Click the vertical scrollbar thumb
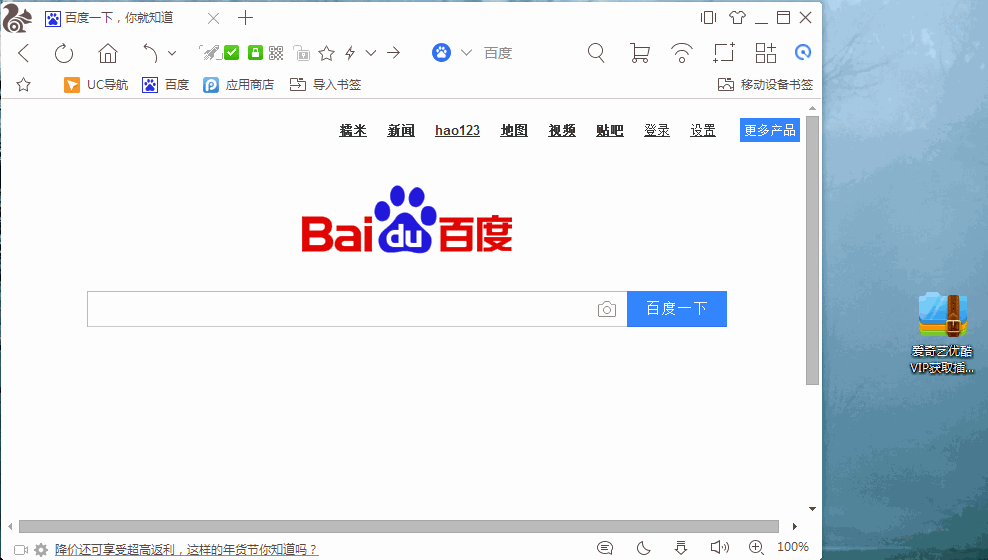The width and height of the screenshot is (988, 560). tap(812, 250)
